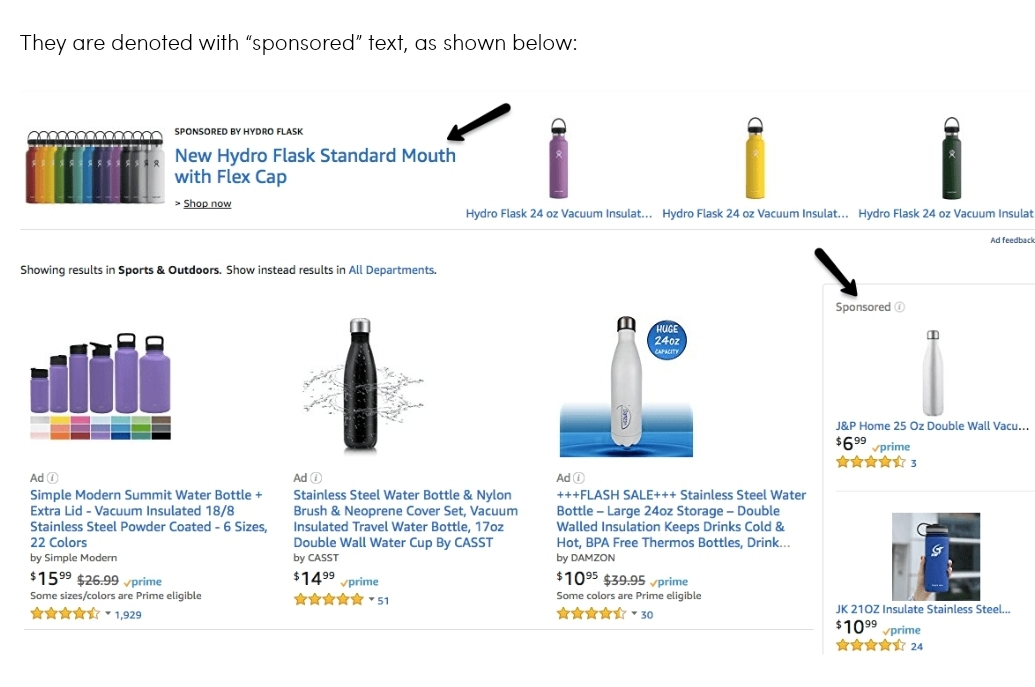Image resolution: width=1035 pixels, height=687 pixels.
Task: Click the prime badge under Simple Modern price
Action: point(141,580)
